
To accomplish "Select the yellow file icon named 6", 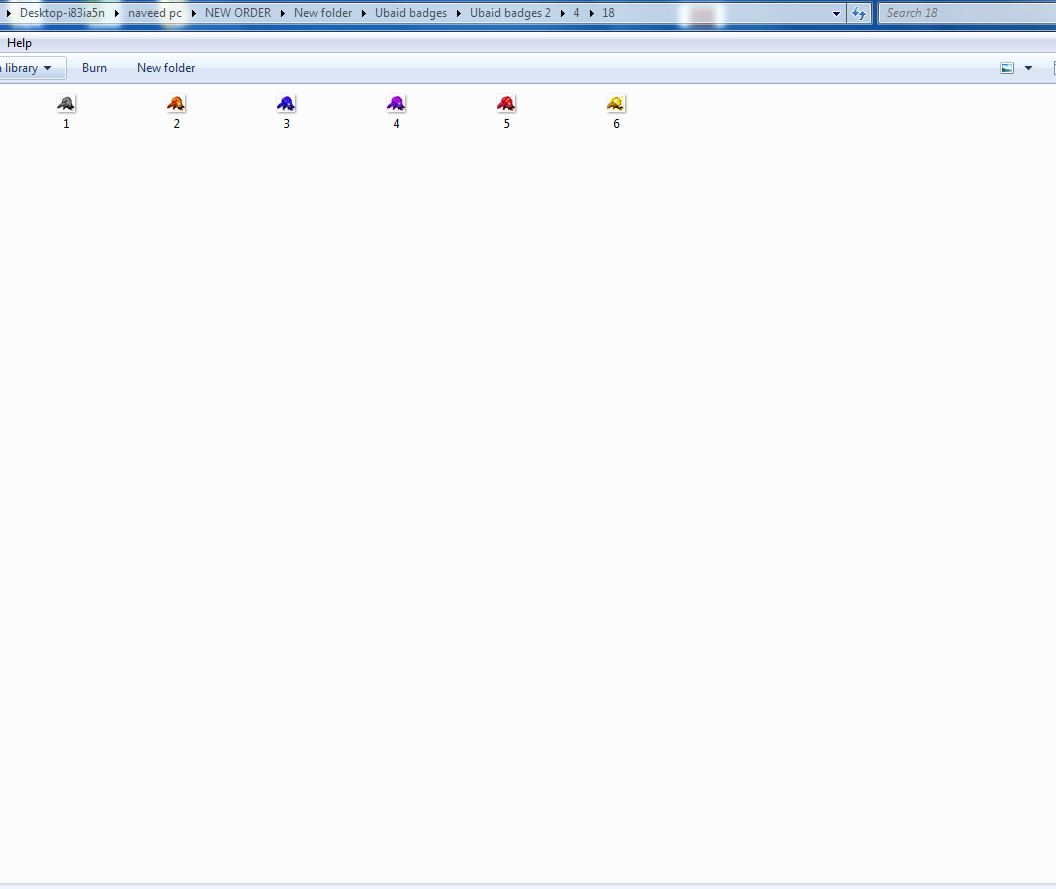I will (616, 104).
